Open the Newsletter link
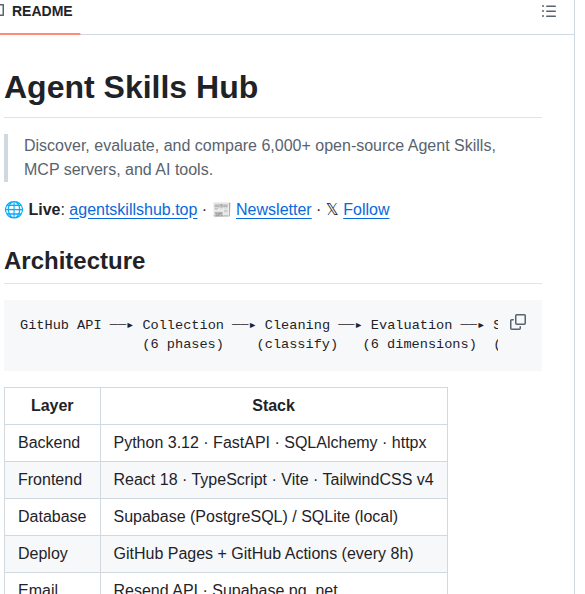This screenshot has width=585, height=594. (274, 209)
